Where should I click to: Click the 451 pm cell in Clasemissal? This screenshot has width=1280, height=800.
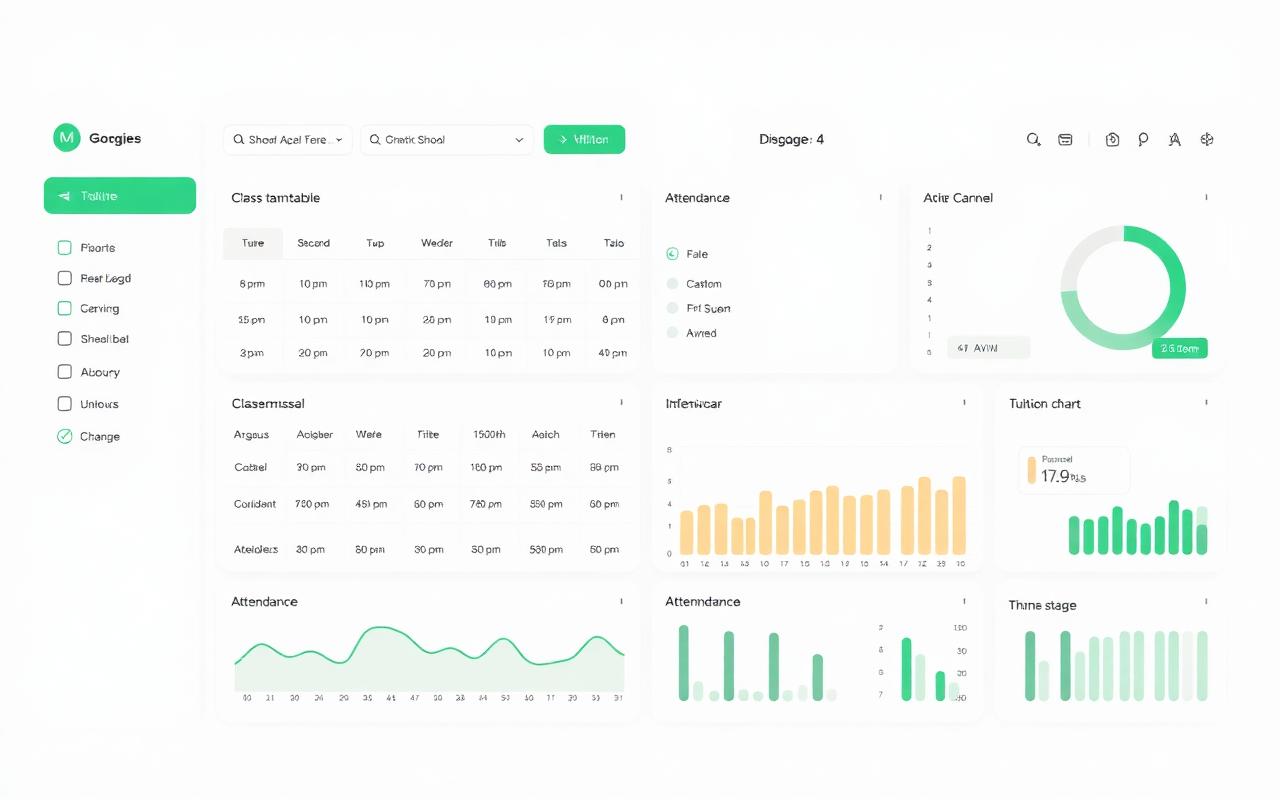click(370, 504)
